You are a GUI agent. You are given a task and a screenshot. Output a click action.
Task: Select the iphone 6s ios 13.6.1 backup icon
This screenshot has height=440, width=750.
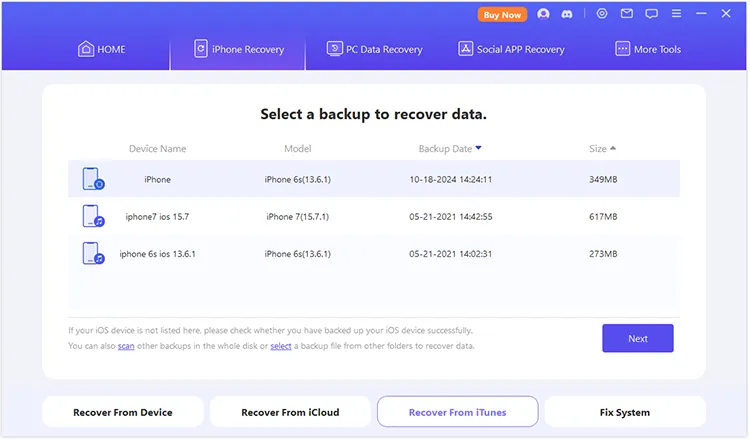click(x=93, y=253)
